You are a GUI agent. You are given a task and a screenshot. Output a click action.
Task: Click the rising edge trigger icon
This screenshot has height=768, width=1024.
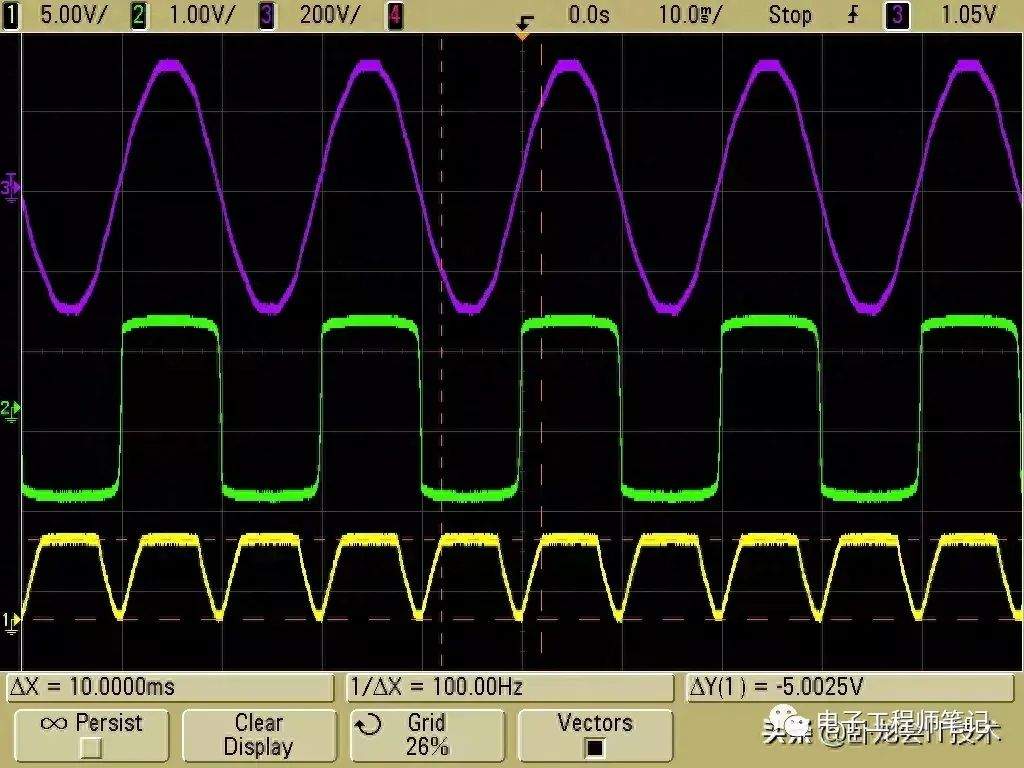[853, 15]
